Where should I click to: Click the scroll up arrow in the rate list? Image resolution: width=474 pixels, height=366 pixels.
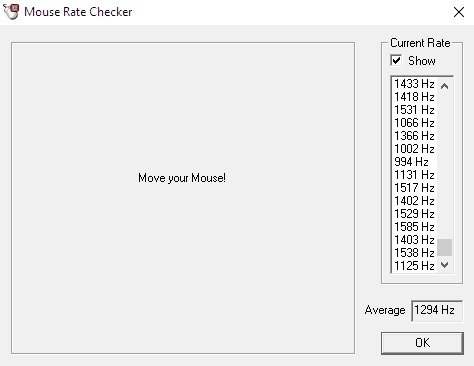(444, 86)
